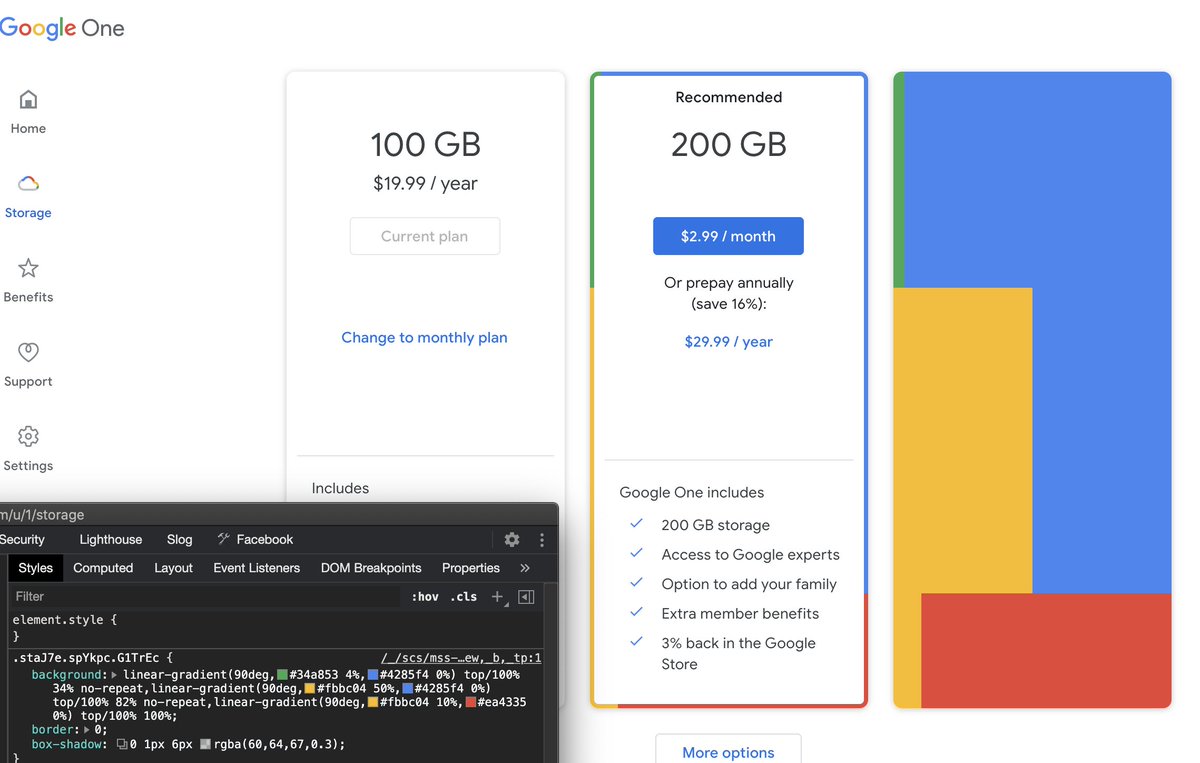Click the $19.99 / year price text
Viewport: 1200px width, 763px height.
425,184
